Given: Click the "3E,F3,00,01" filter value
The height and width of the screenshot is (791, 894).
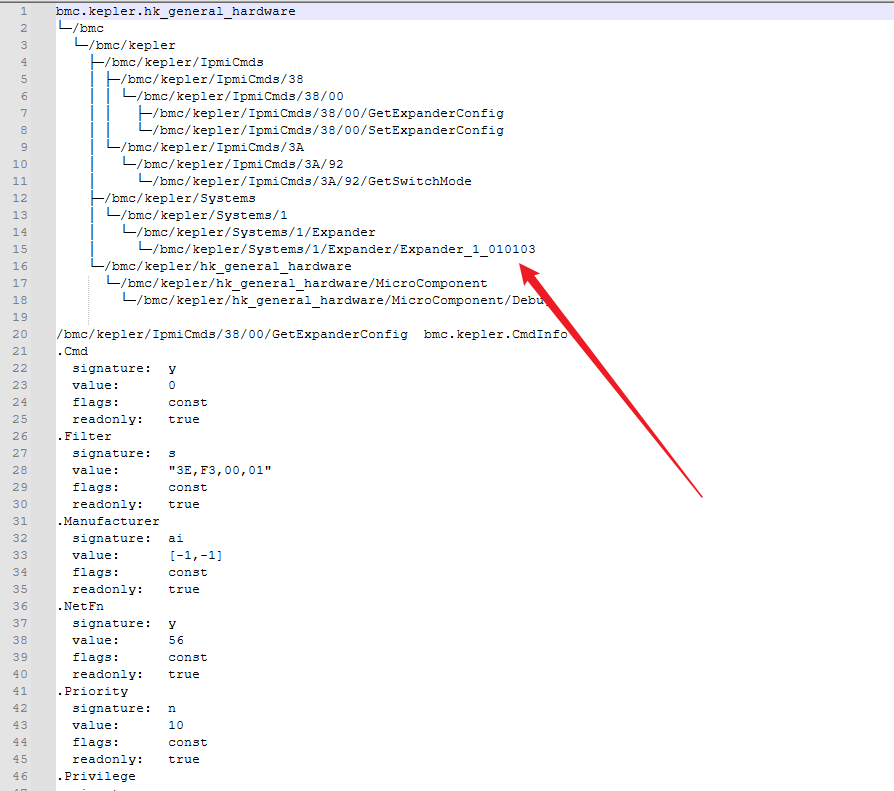Looking at the screenshot, I should point(220,470).
